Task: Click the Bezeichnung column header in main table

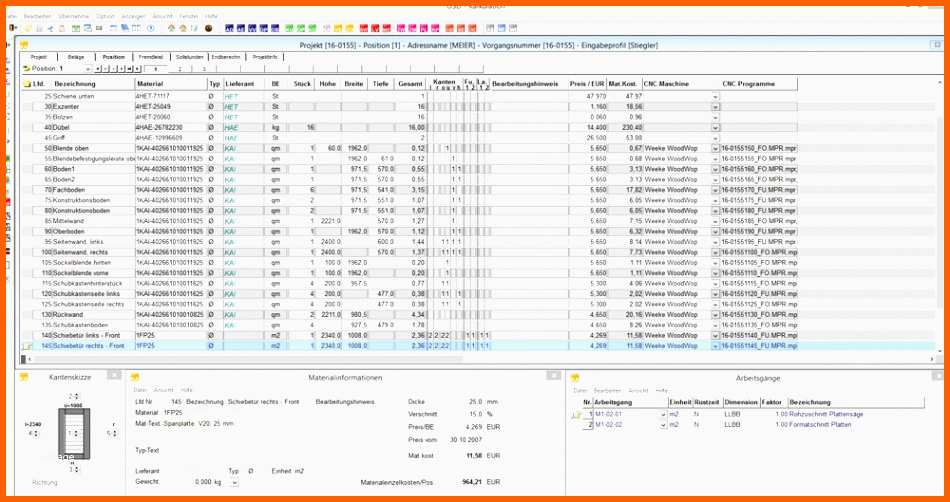Action: click(75, 84)
